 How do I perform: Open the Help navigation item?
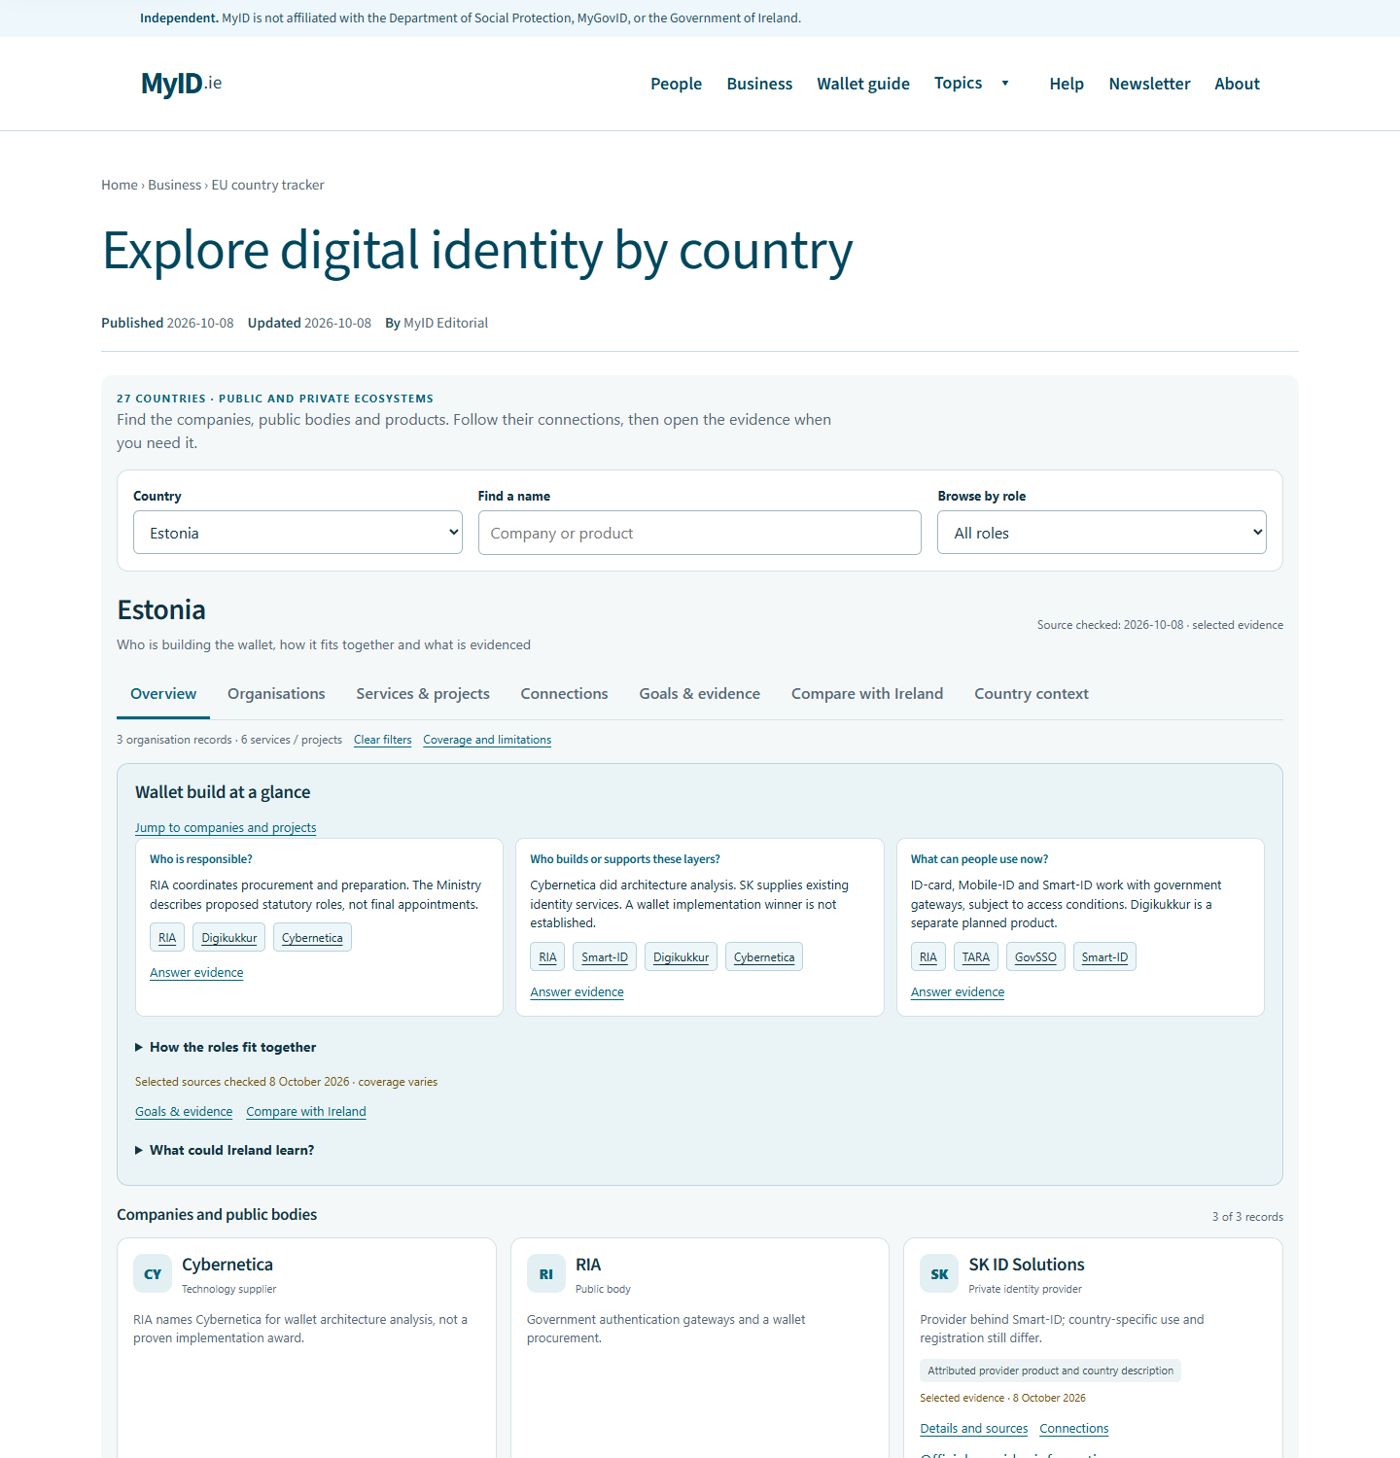1066,84
